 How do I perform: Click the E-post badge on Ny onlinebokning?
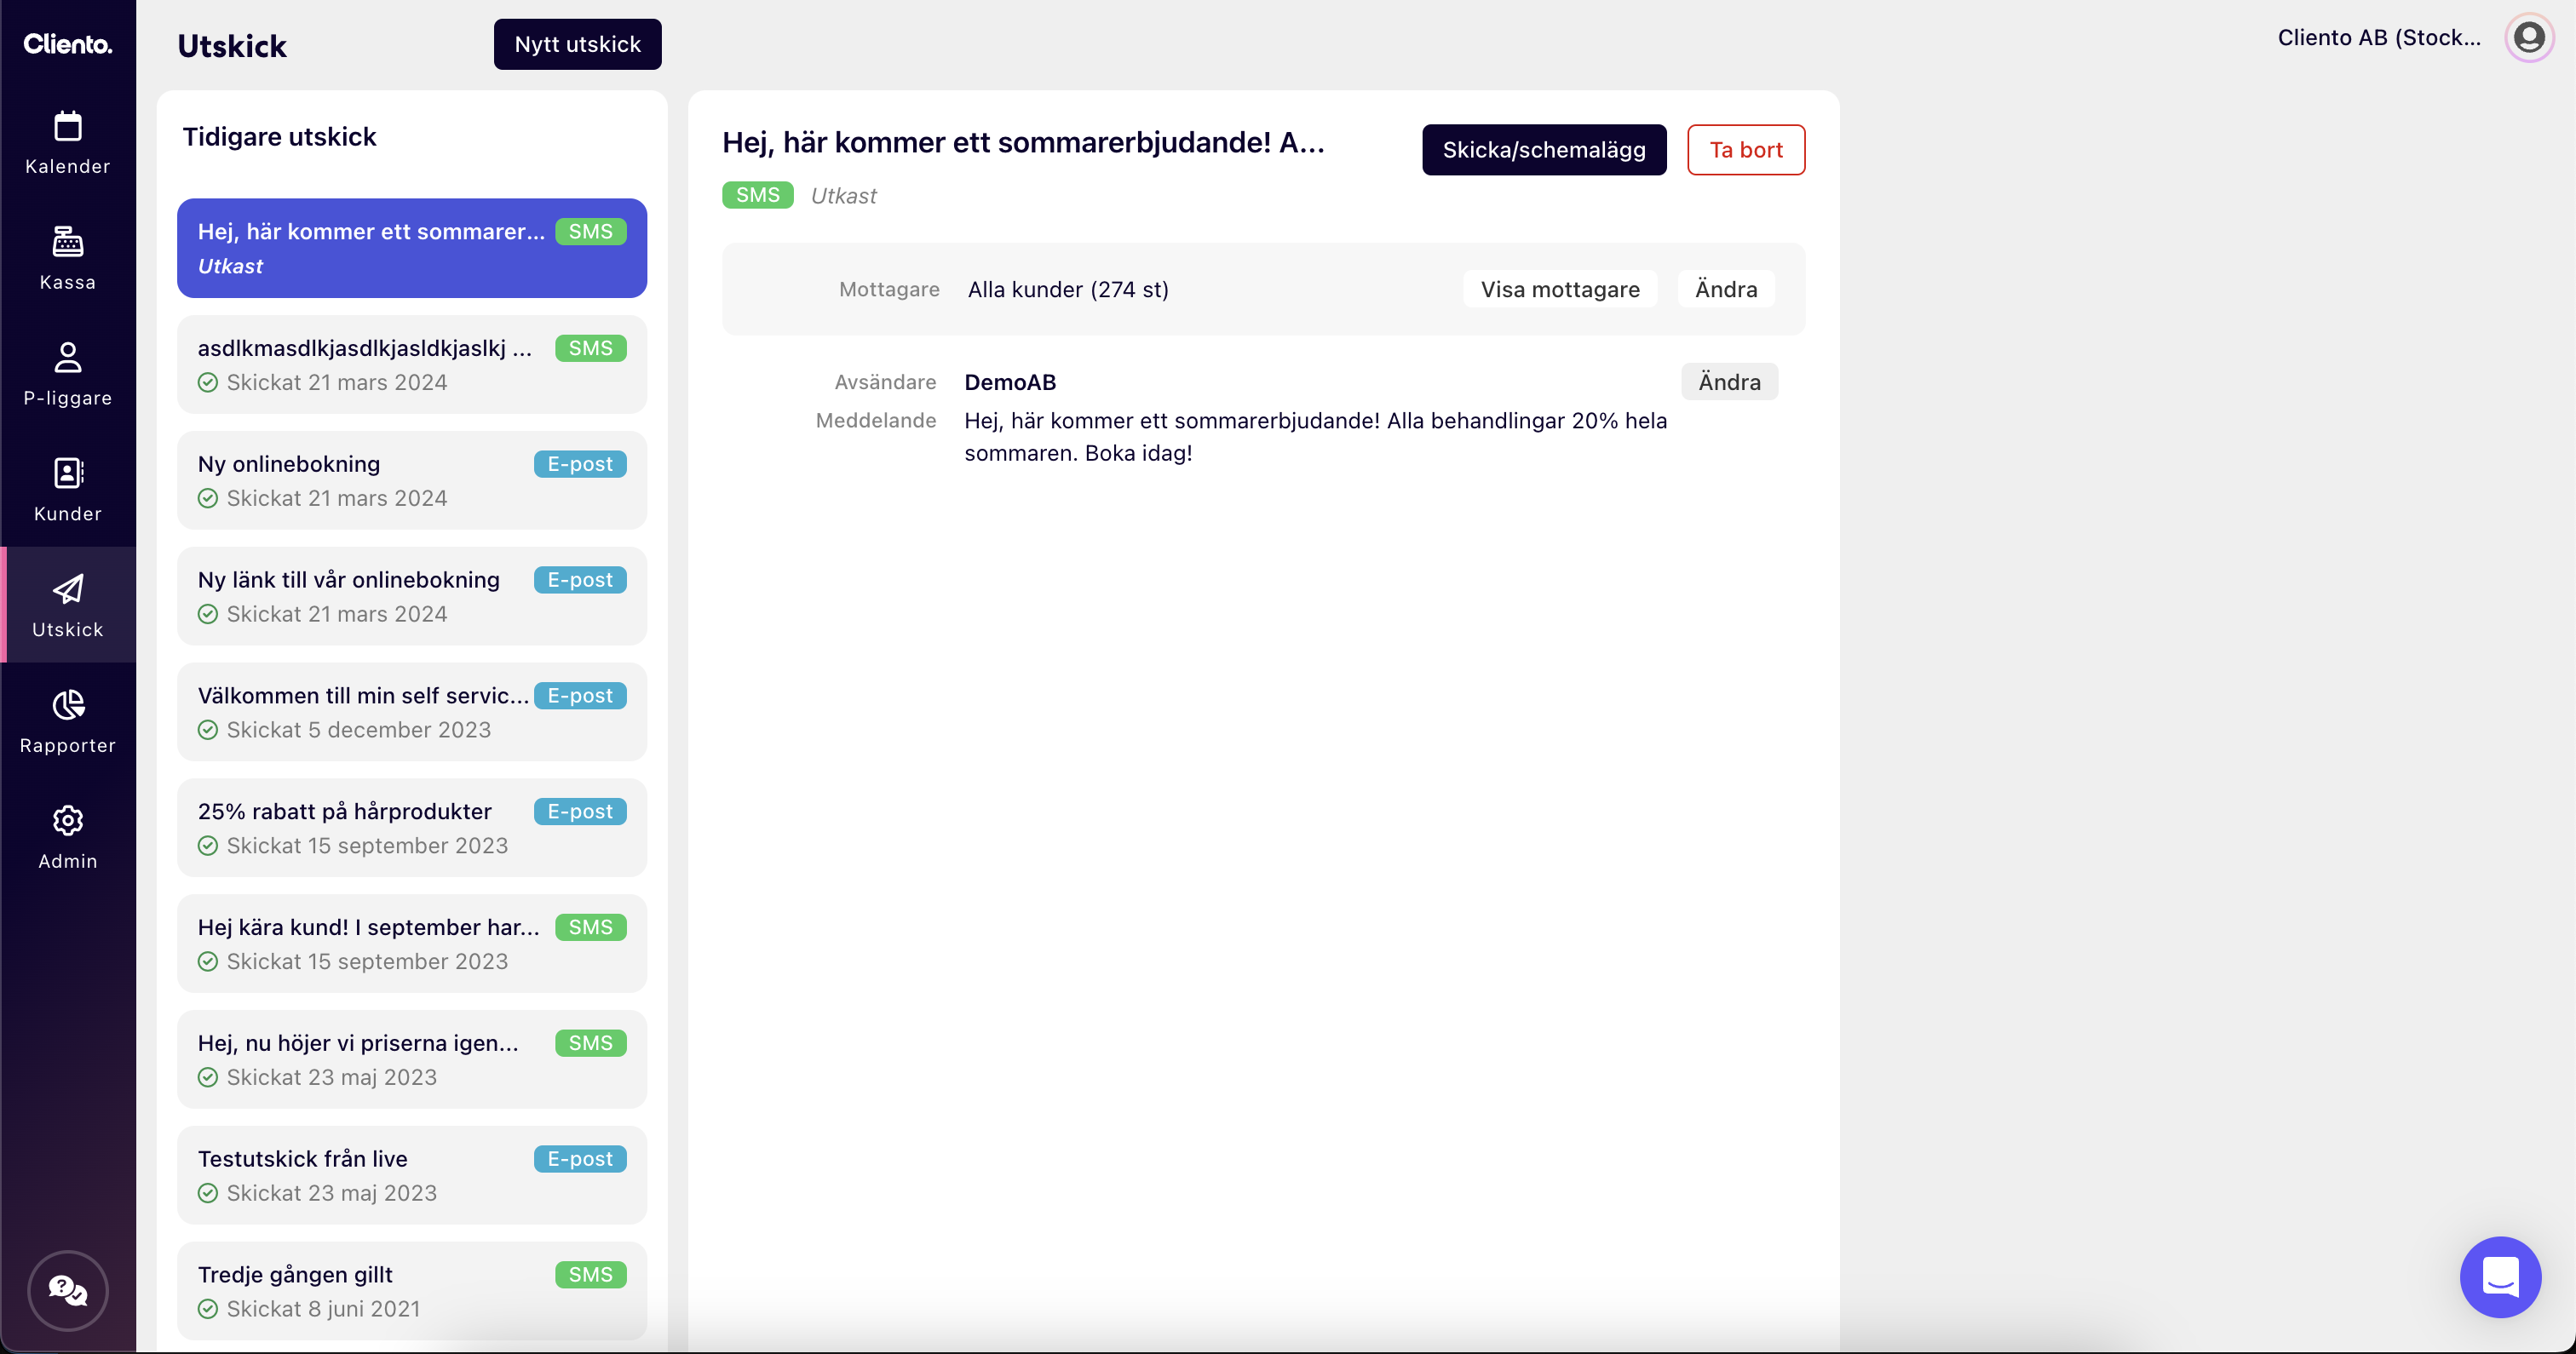tap(580, 464)
